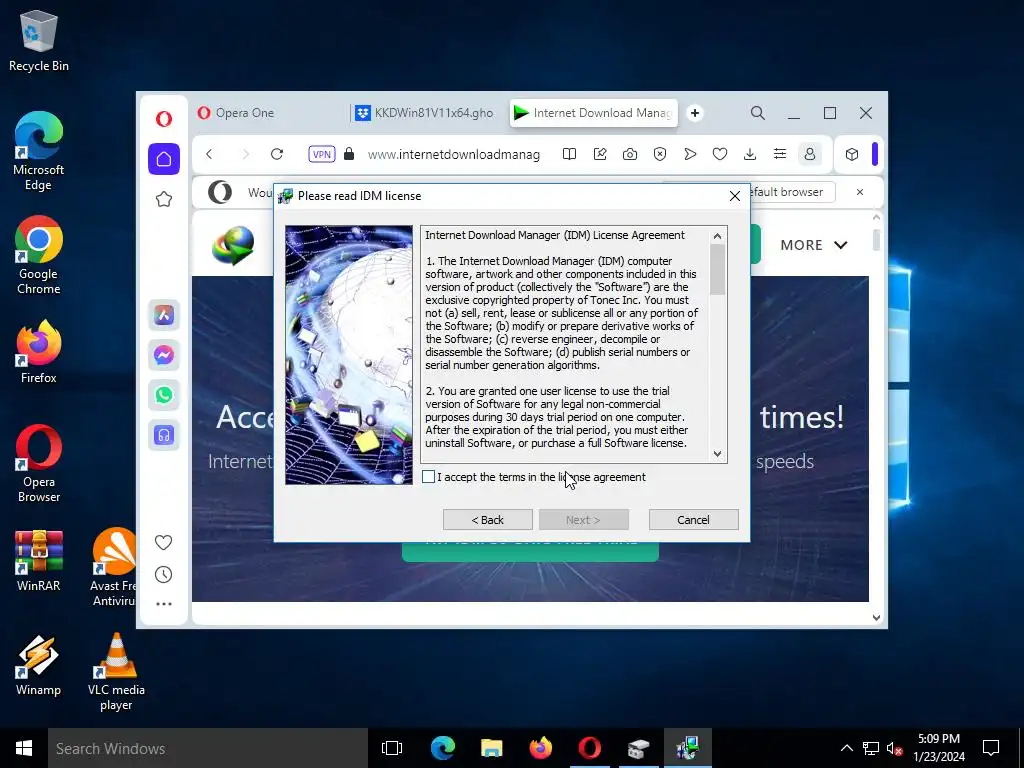Open a new tab with plus button
This screenshot has width=1024, height=768.
click(695, 113)
